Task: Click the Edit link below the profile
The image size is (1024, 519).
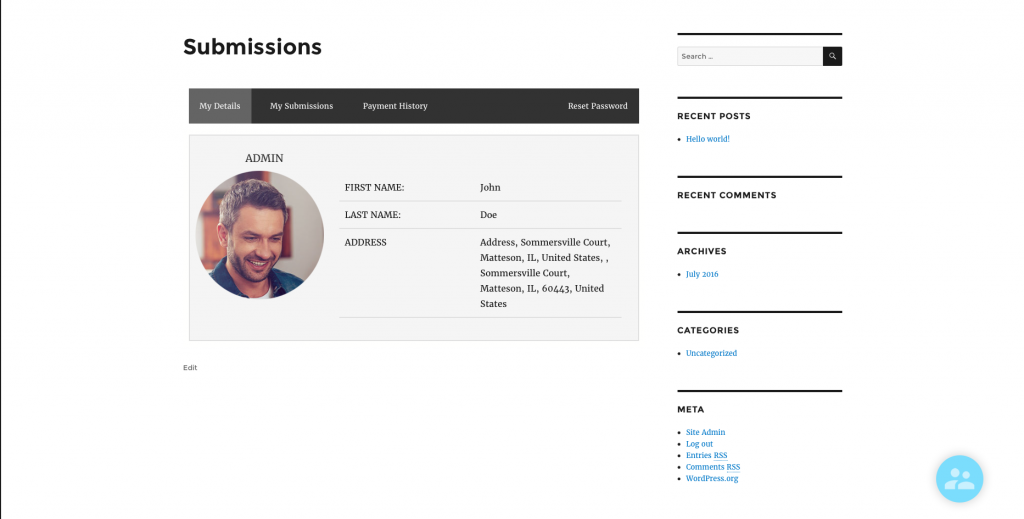Action: pos(190,368)
